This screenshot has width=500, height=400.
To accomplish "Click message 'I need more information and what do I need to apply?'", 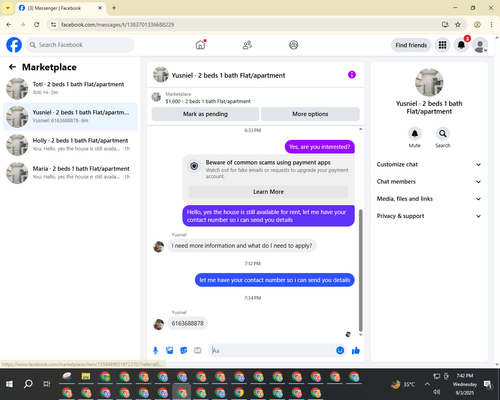I will click(242, 246).
